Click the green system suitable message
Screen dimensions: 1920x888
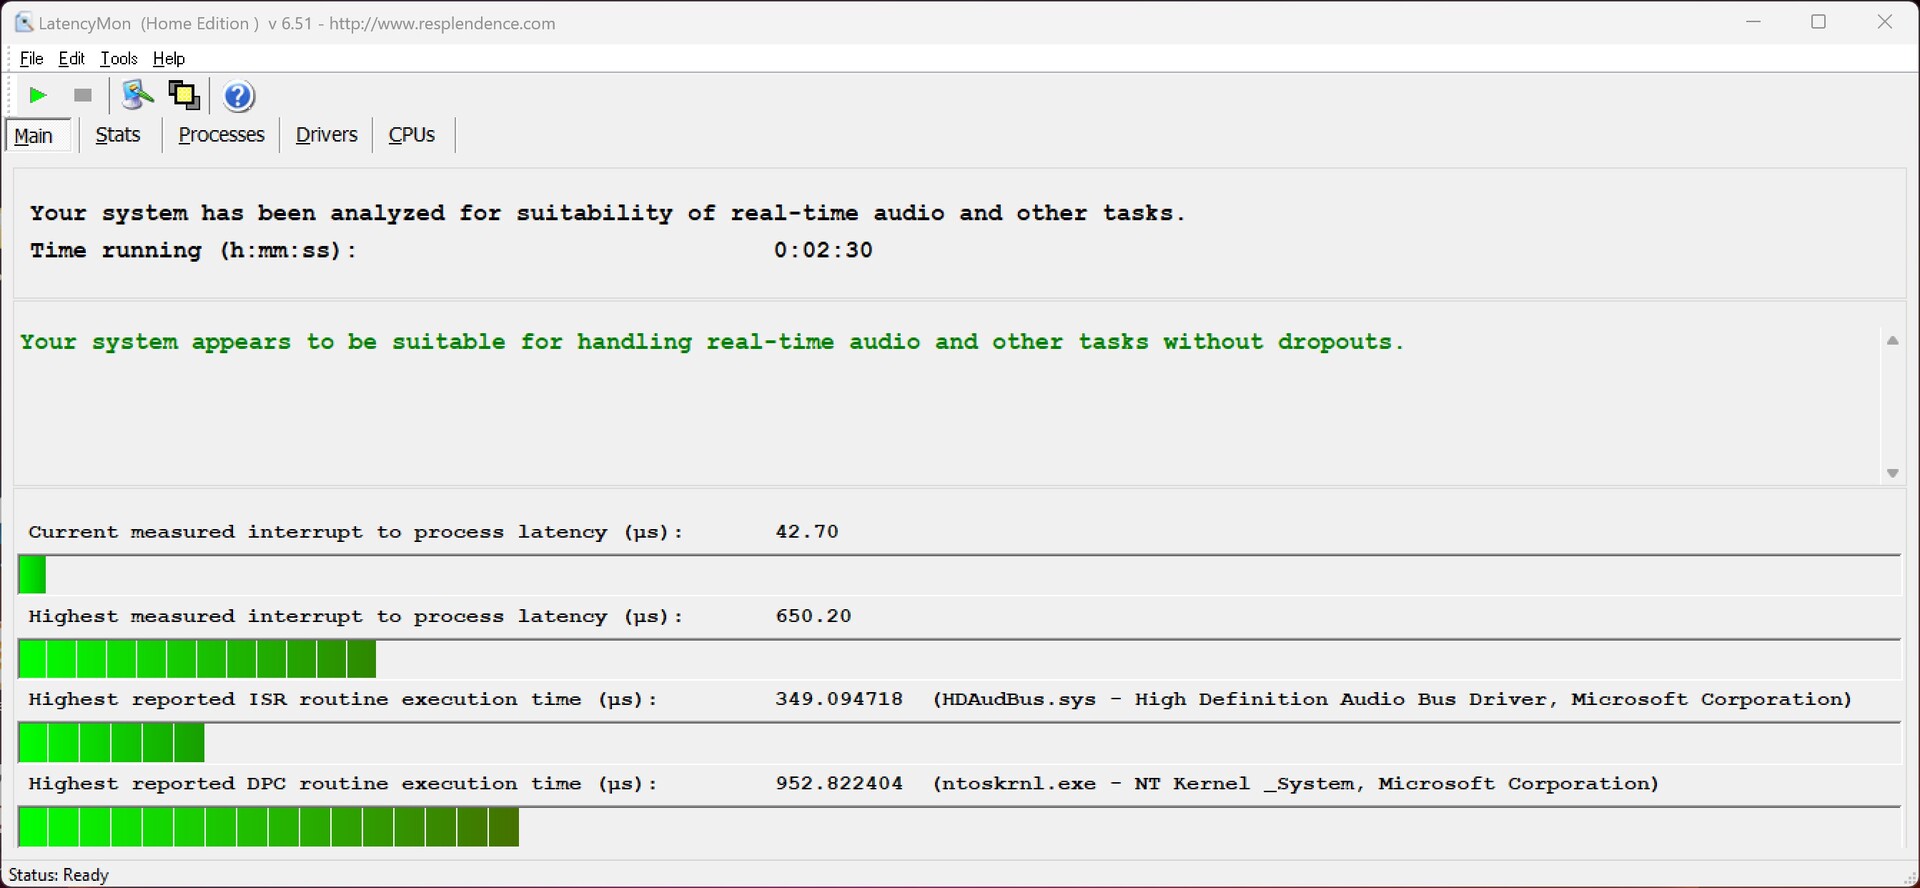point(712,342)
